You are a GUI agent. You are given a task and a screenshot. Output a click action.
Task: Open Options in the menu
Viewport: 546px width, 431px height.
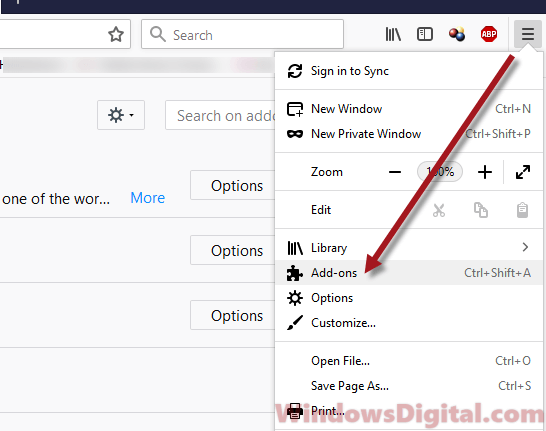[x=409, y=298]
